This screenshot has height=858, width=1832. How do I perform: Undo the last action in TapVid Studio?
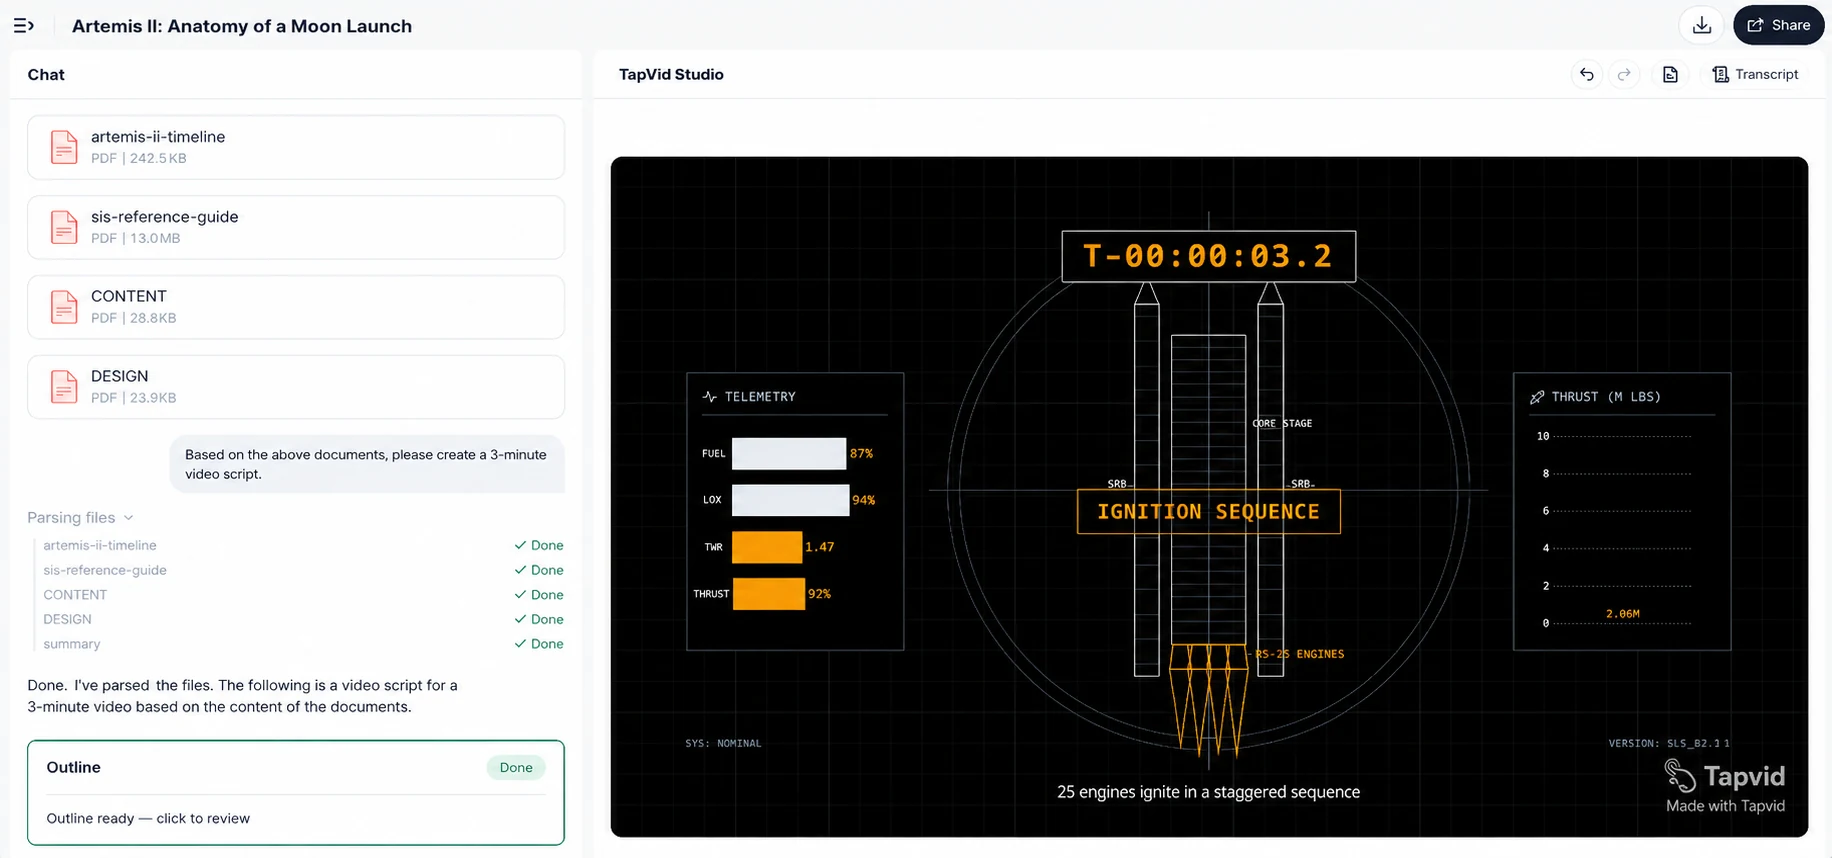(x=1587, y=74)
